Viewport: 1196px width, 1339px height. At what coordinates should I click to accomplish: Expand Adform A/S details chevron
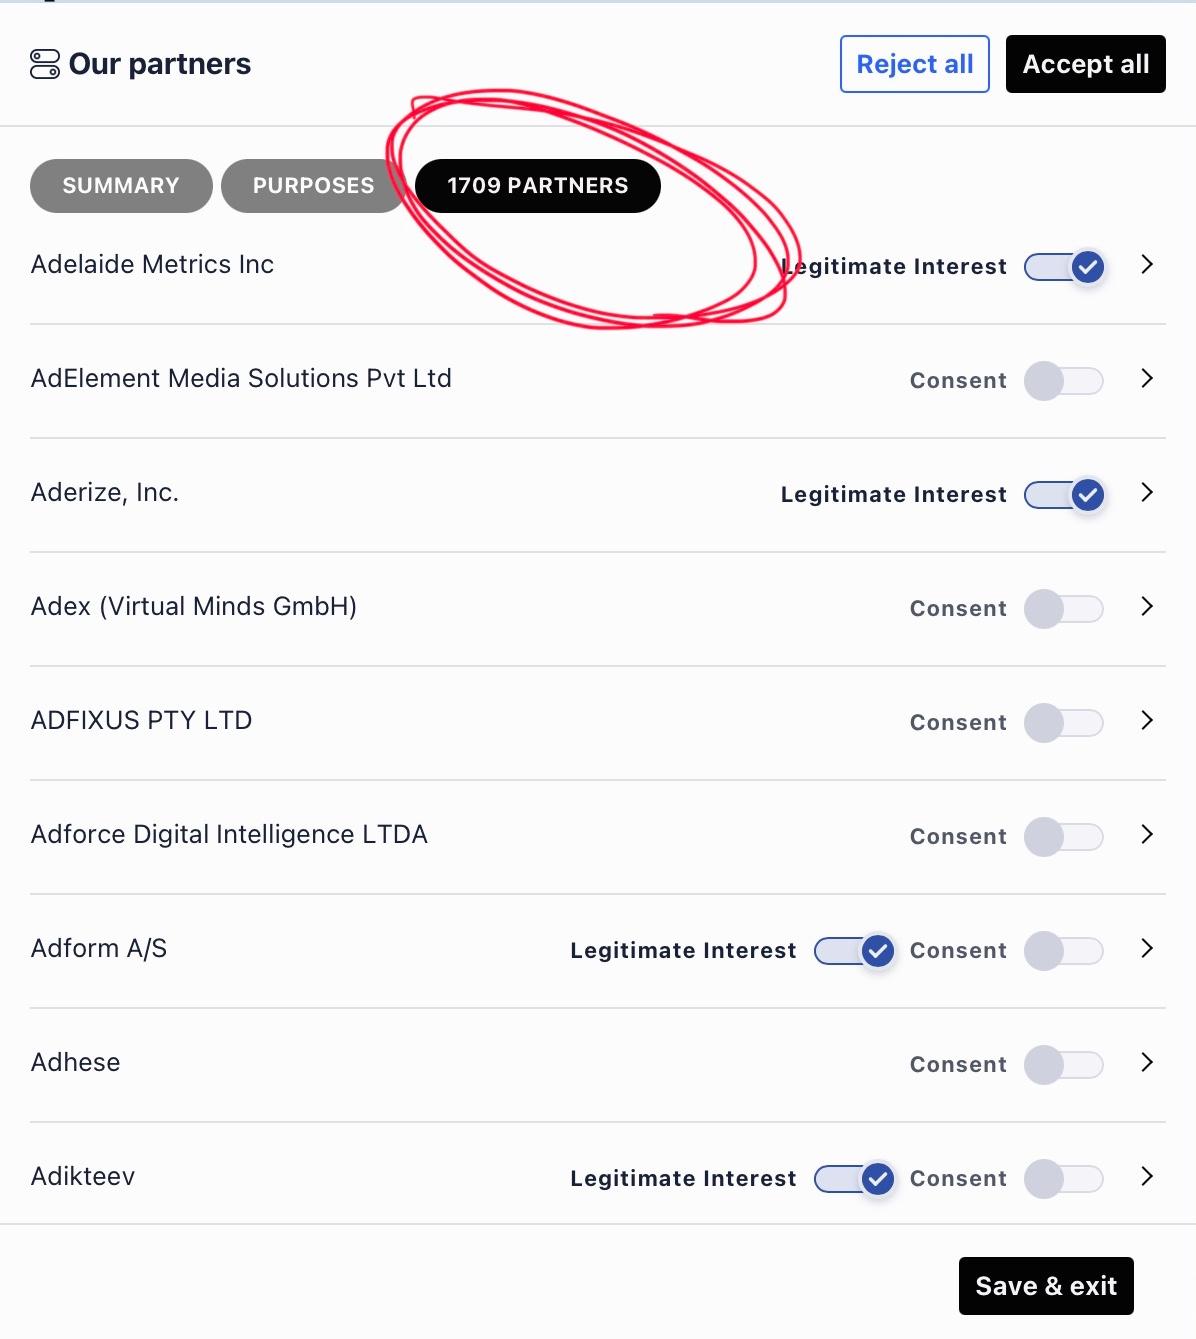pos(1147,949)
